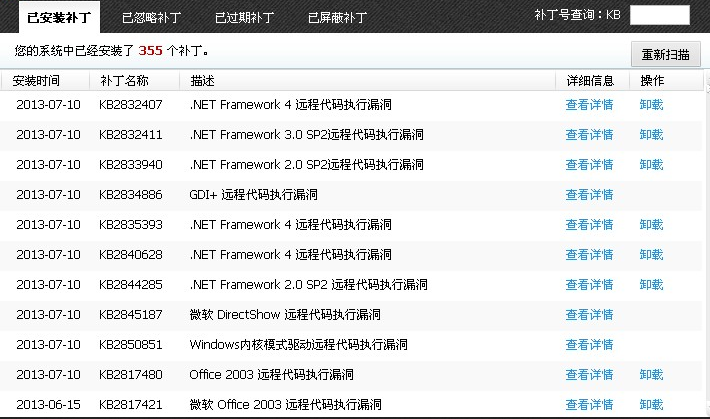View details for KB2835393
The width and height of the screenshot is (710, 419).
[x=589, y=225]
